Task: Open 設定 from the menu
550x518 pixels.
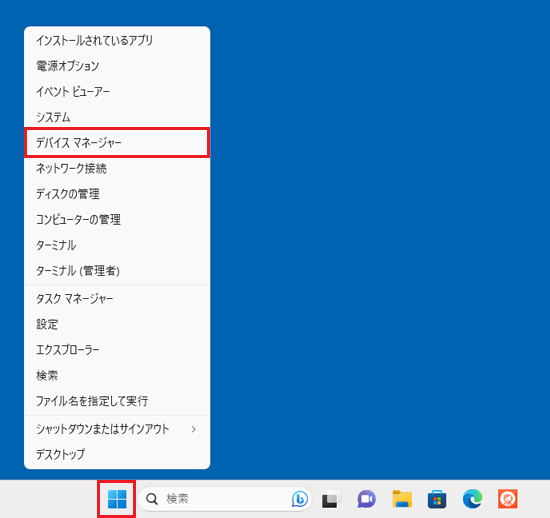Action: click(x=117, y=325)
